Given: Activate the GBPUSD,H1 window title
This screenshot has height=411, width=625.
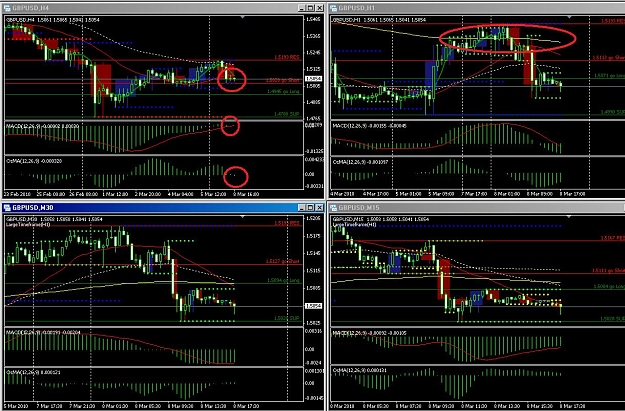Looking at the screenshot, I should click(357, 8).
